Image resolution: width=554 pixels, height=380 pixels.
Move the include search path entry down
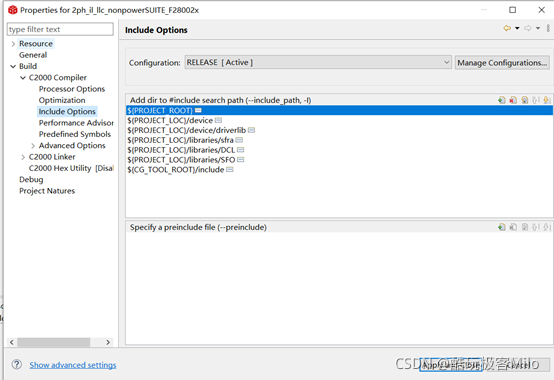(x=547, y=100)
